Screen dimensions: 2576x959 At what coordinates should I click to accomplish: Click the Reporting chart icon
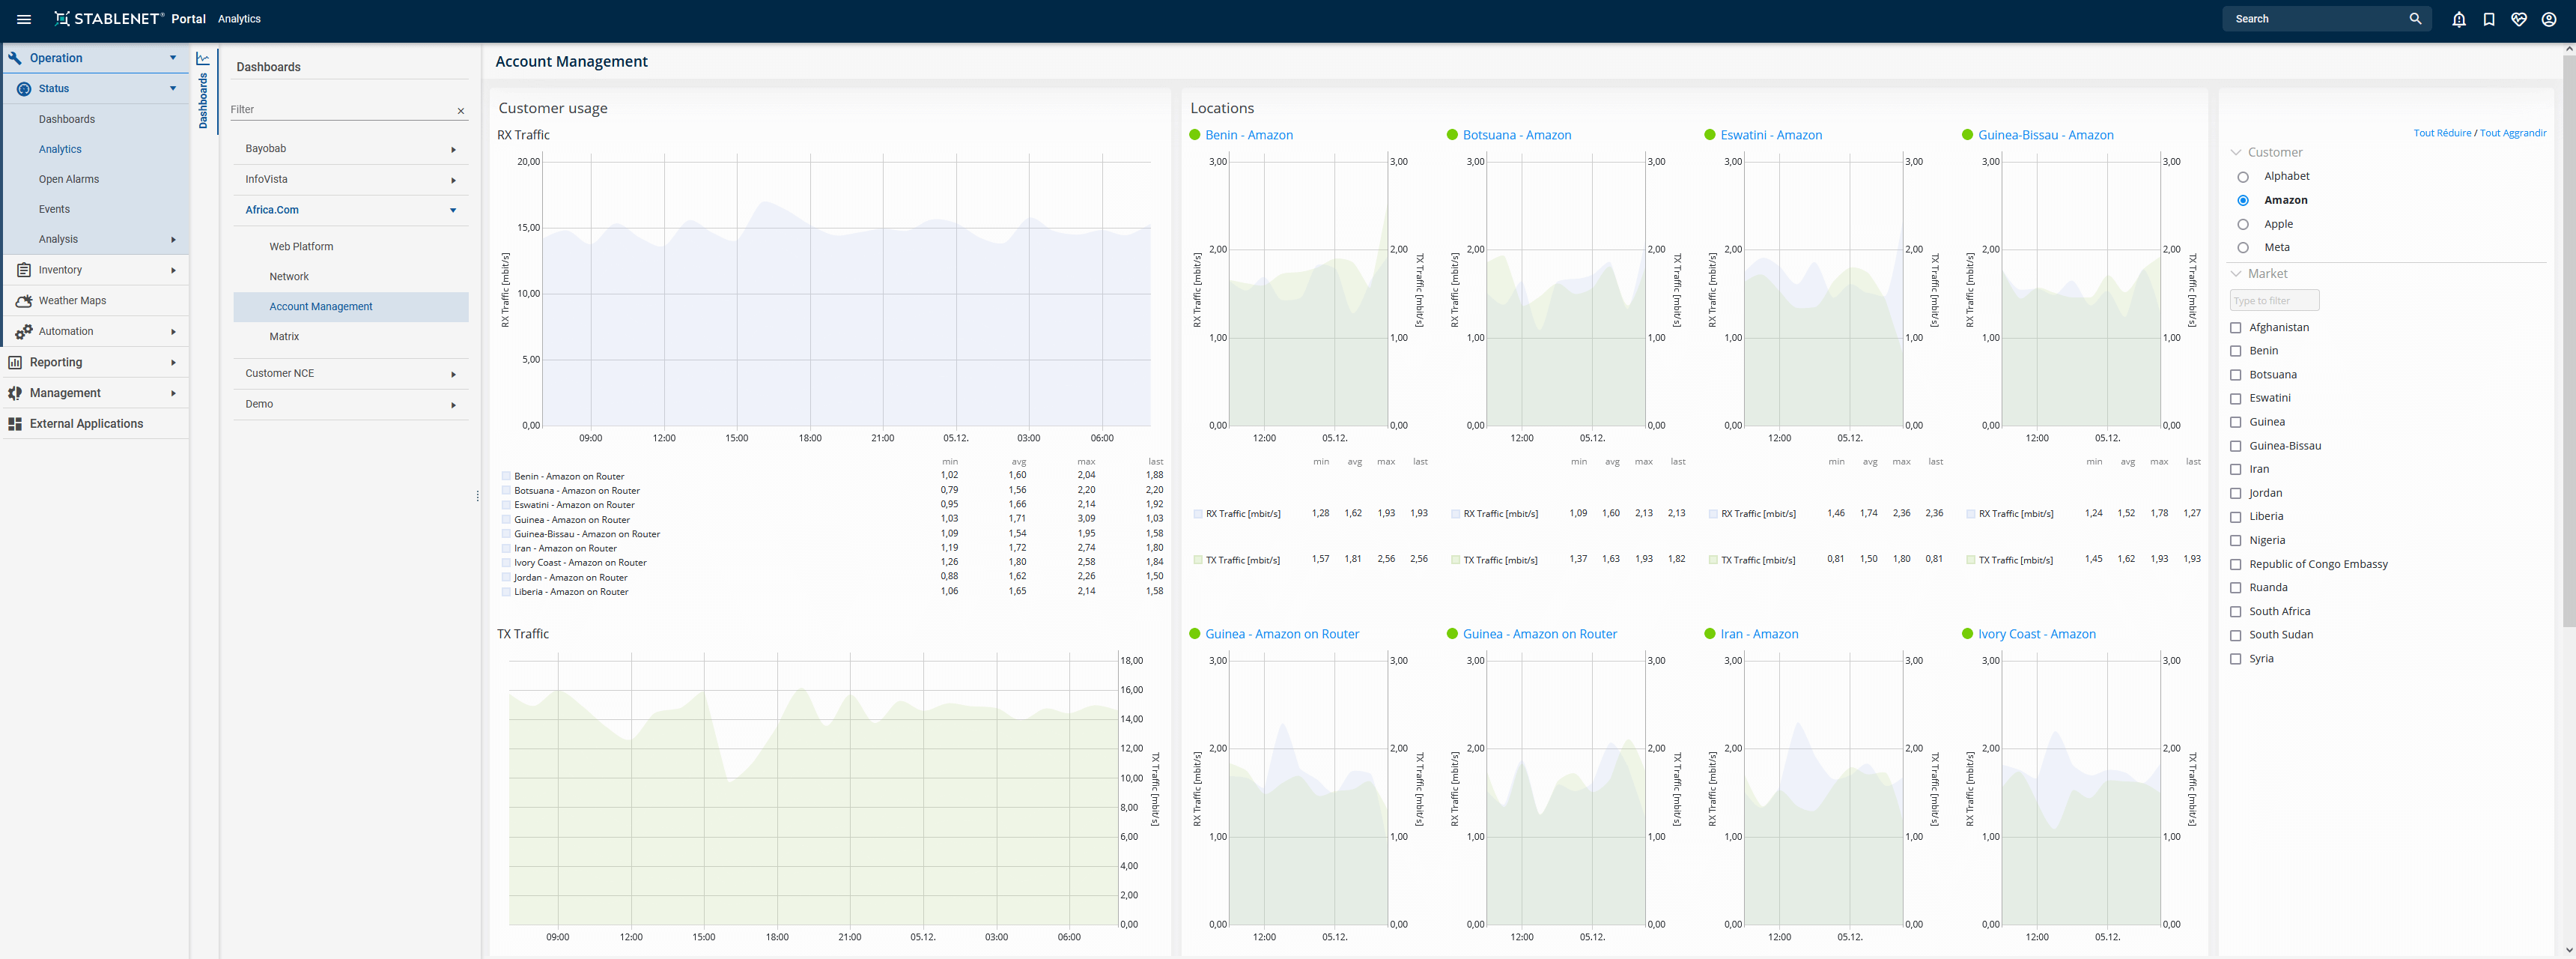tap(15, 363)
